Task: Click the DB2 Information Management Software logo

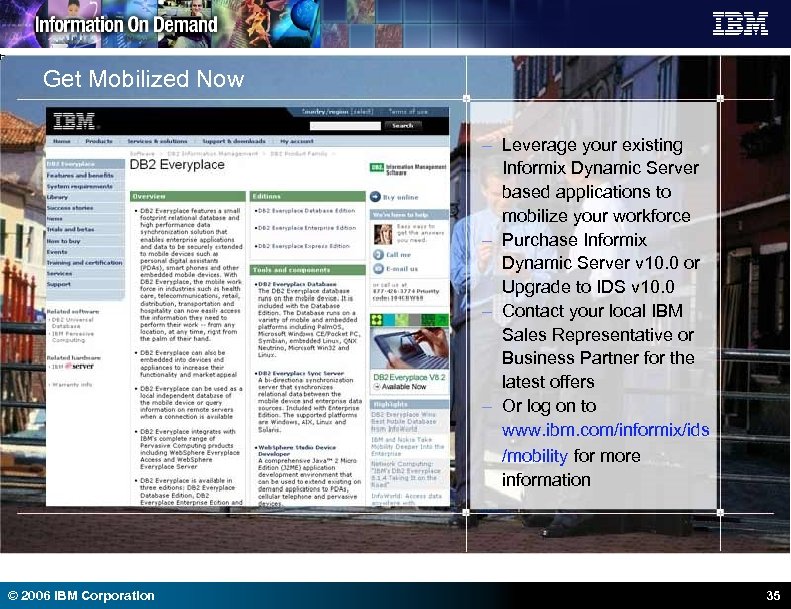Action: pos(408,169)
